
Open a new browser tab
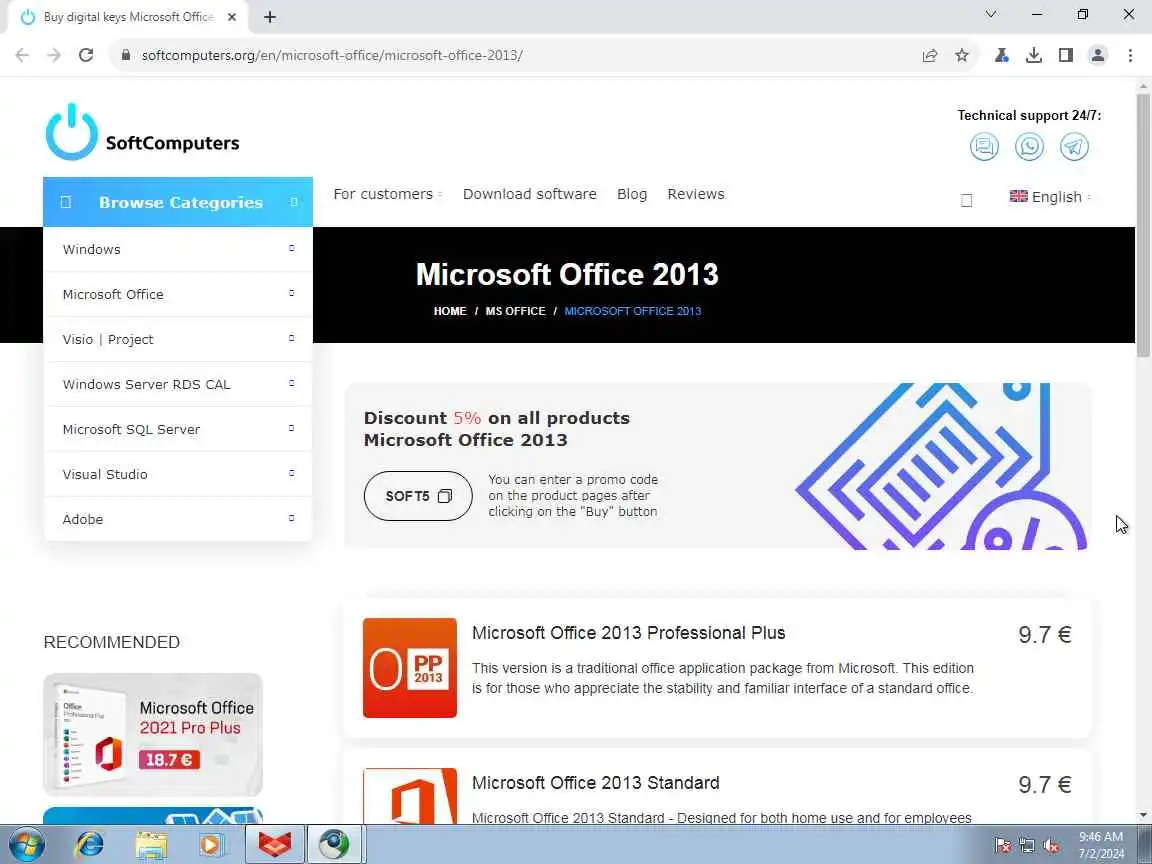point(270,17)
